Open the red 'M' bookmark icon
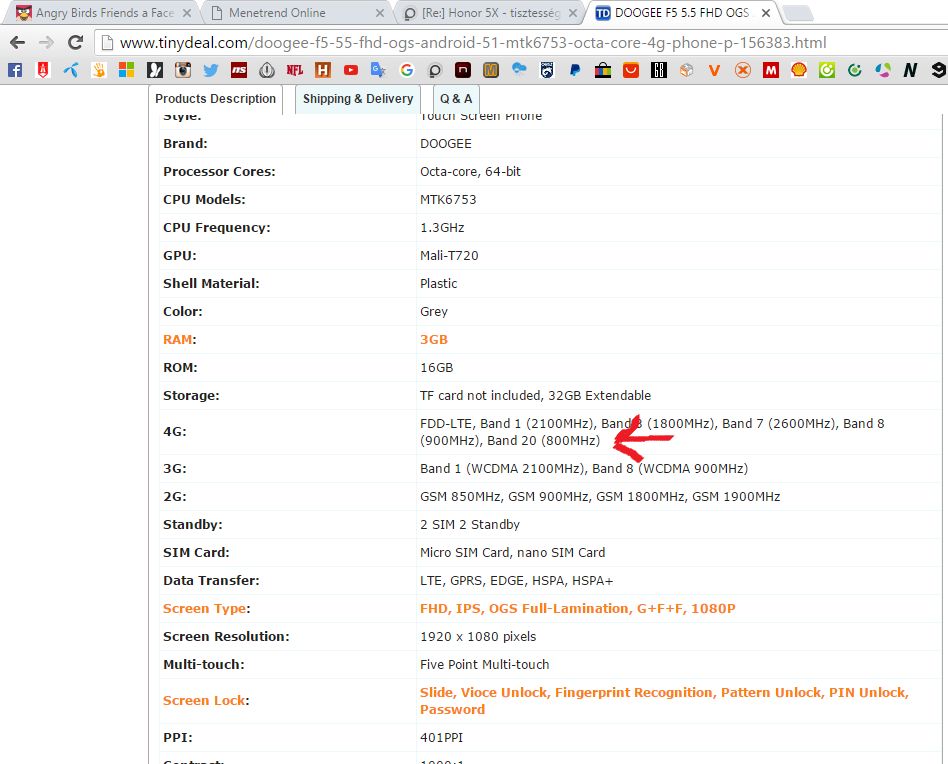Image resolution: width=948 pixels, height=764 pixels. coord(771,70)
